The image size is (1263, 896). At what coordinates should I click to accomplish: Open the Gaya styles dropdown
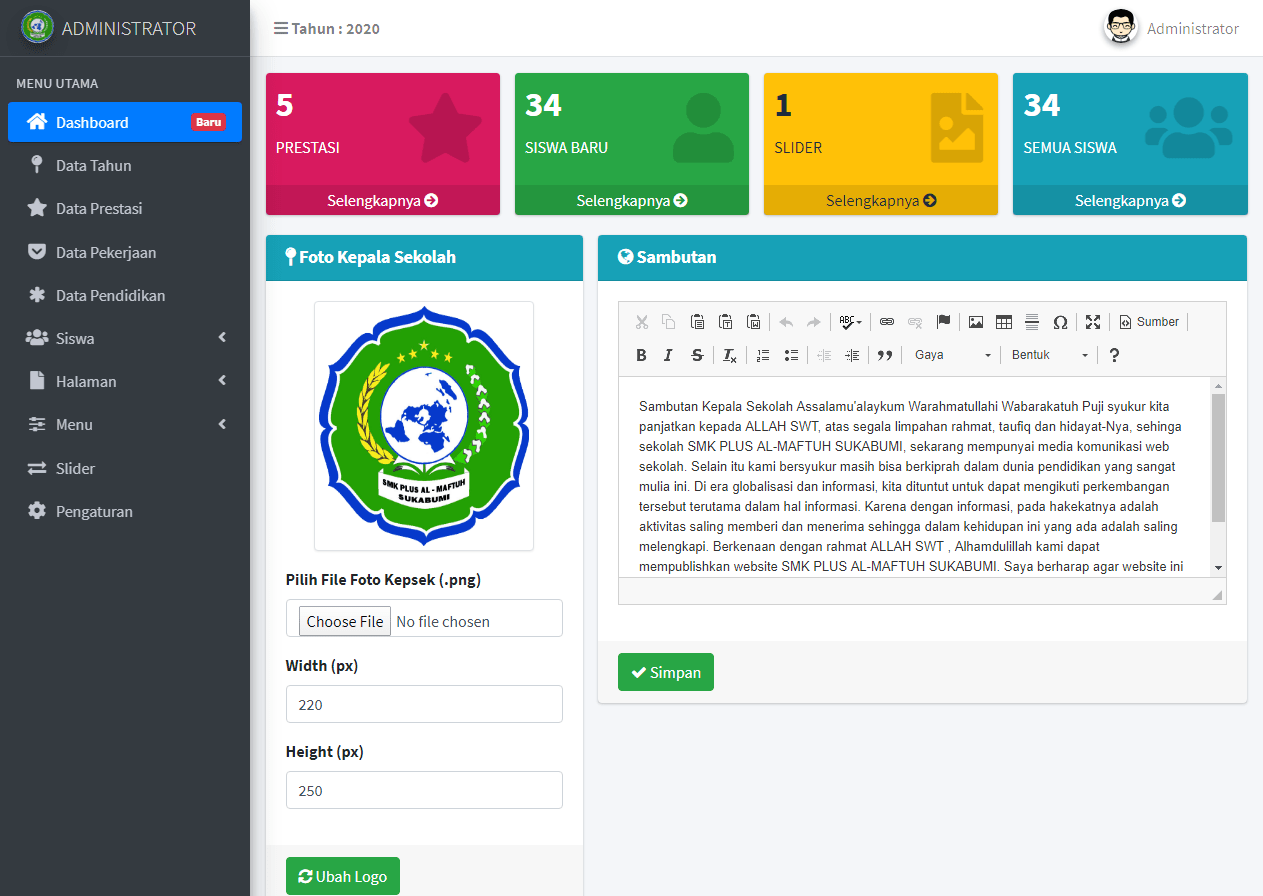point(952,355)
